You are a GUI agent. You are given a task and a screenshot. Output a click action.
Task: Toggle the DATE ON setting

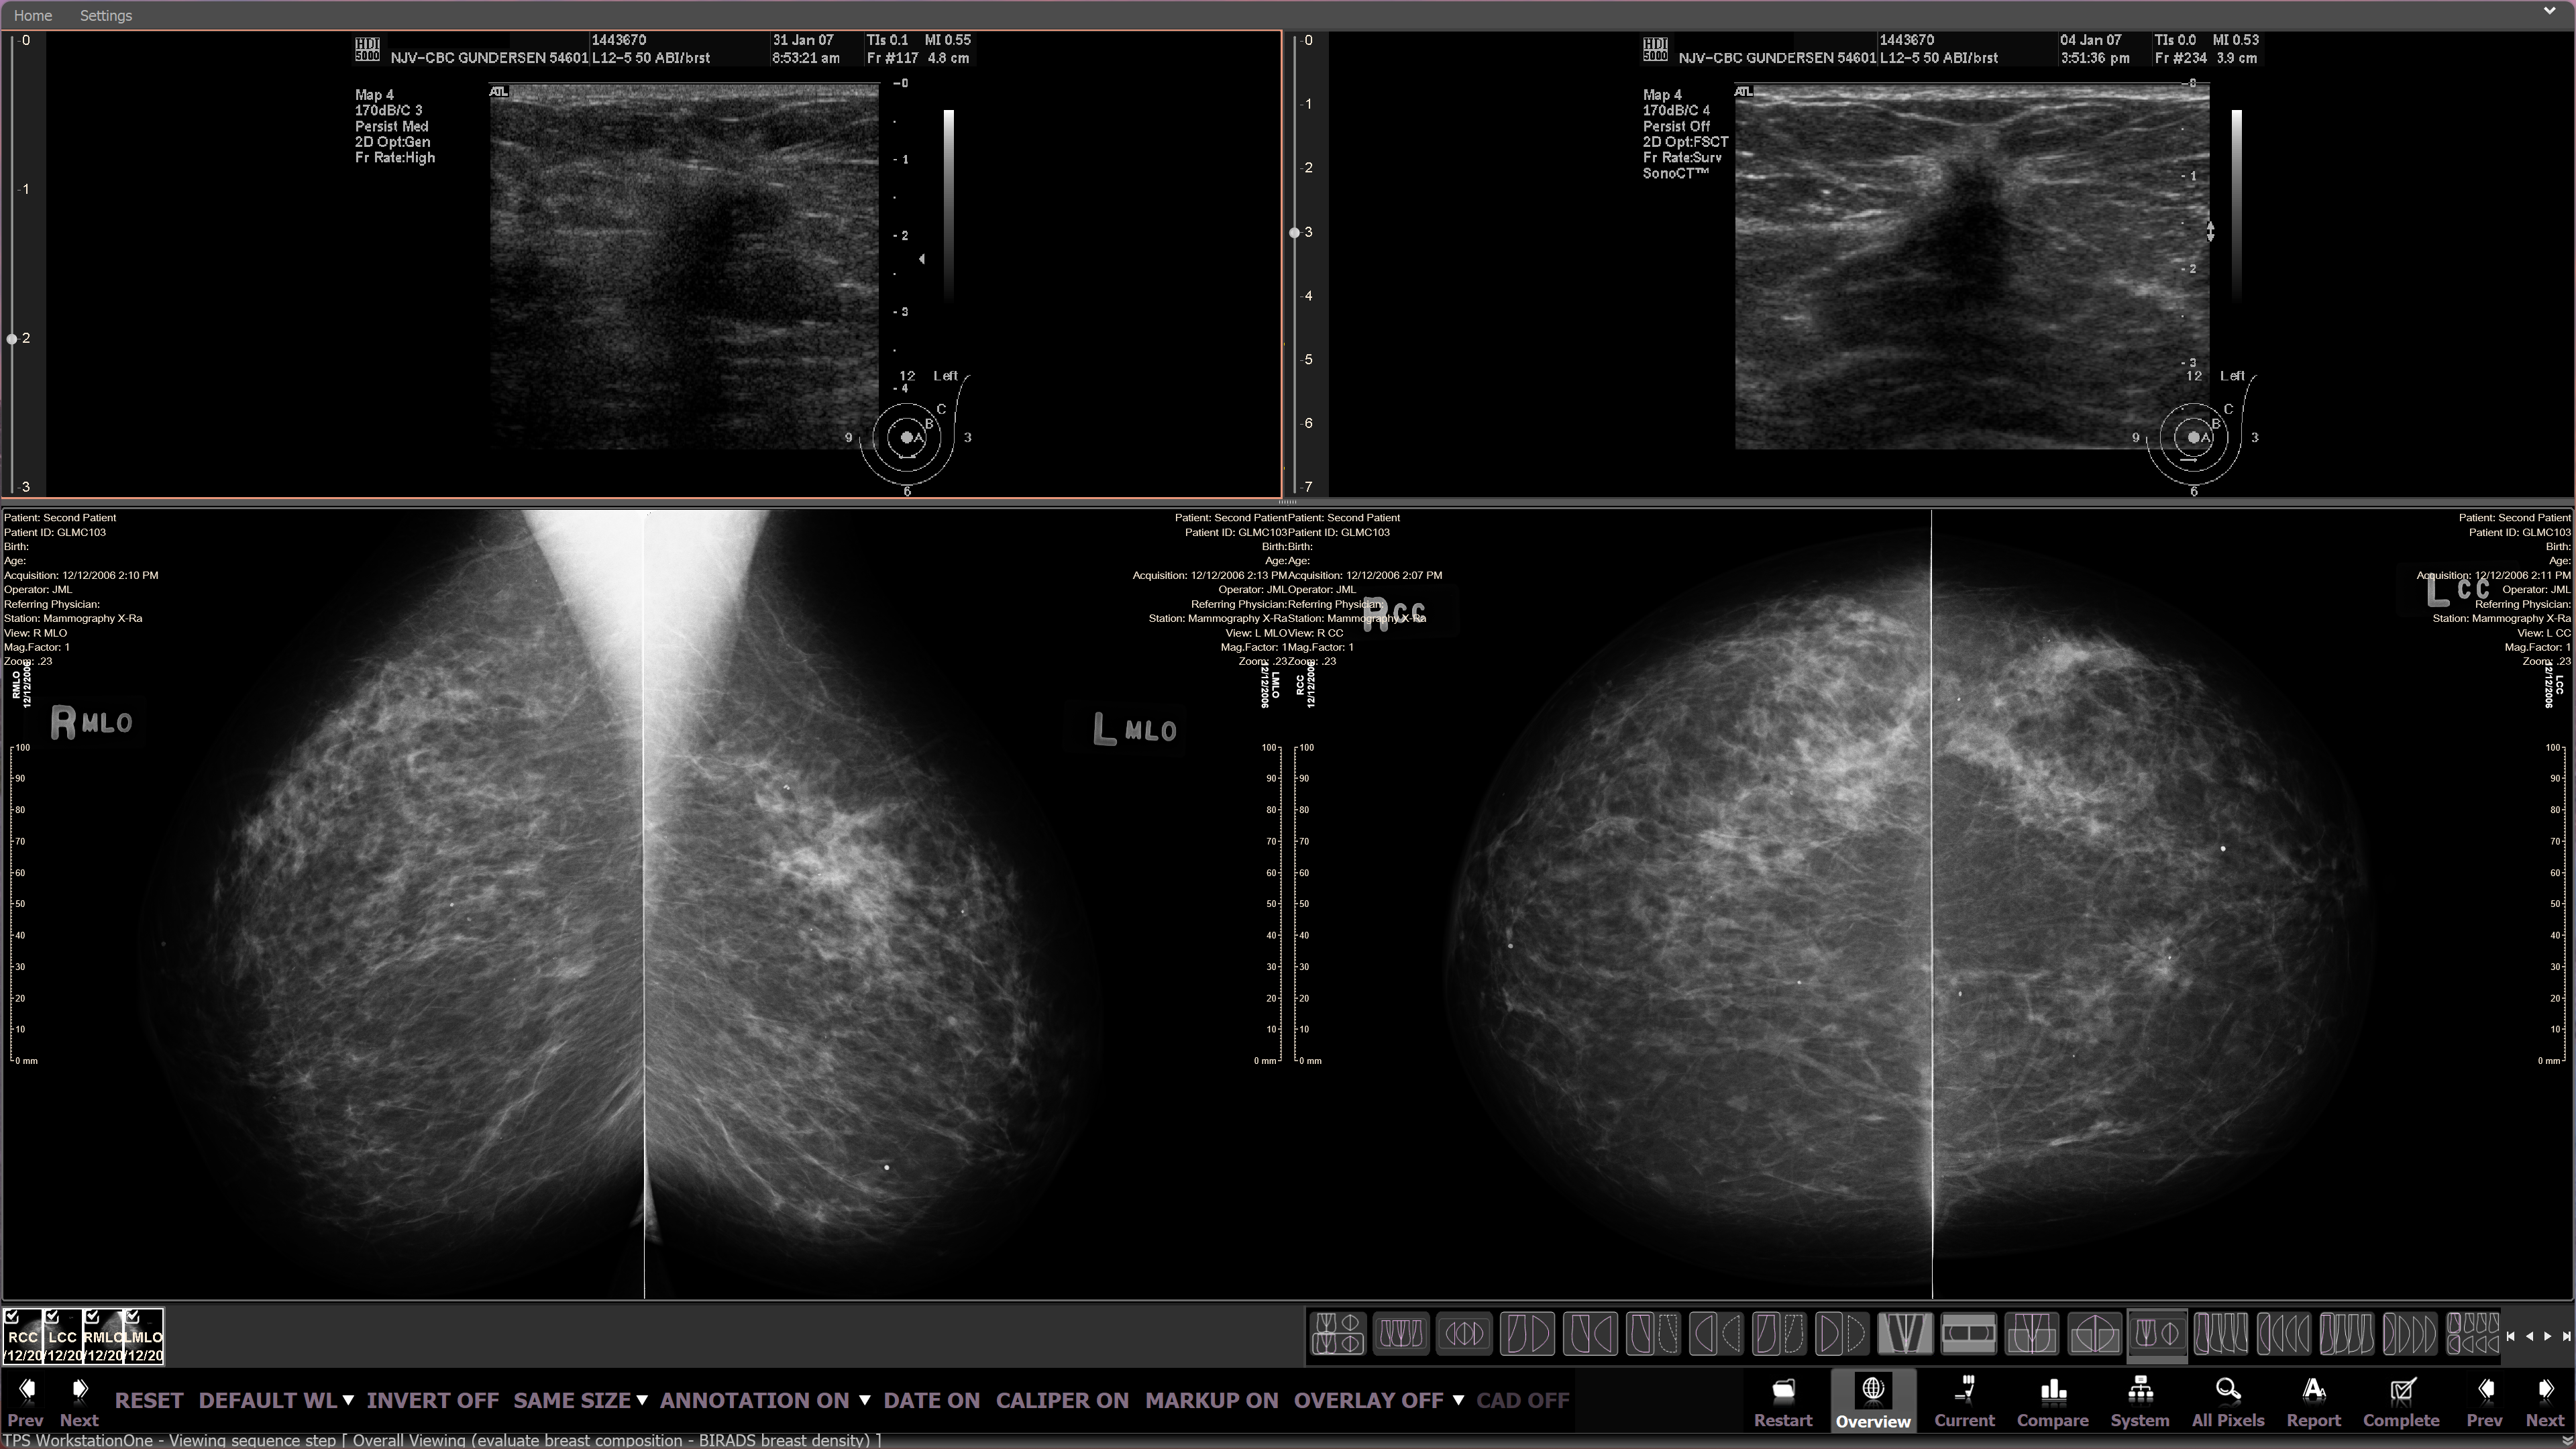[931, 1400]
